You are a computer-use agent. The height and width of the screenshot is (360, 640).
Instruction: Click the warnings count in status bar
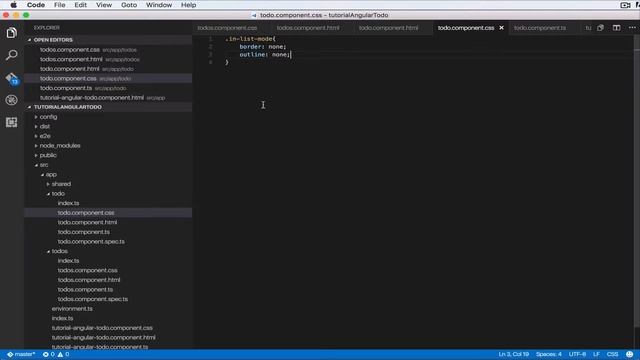pyautogui.click(x=63, y=354)
